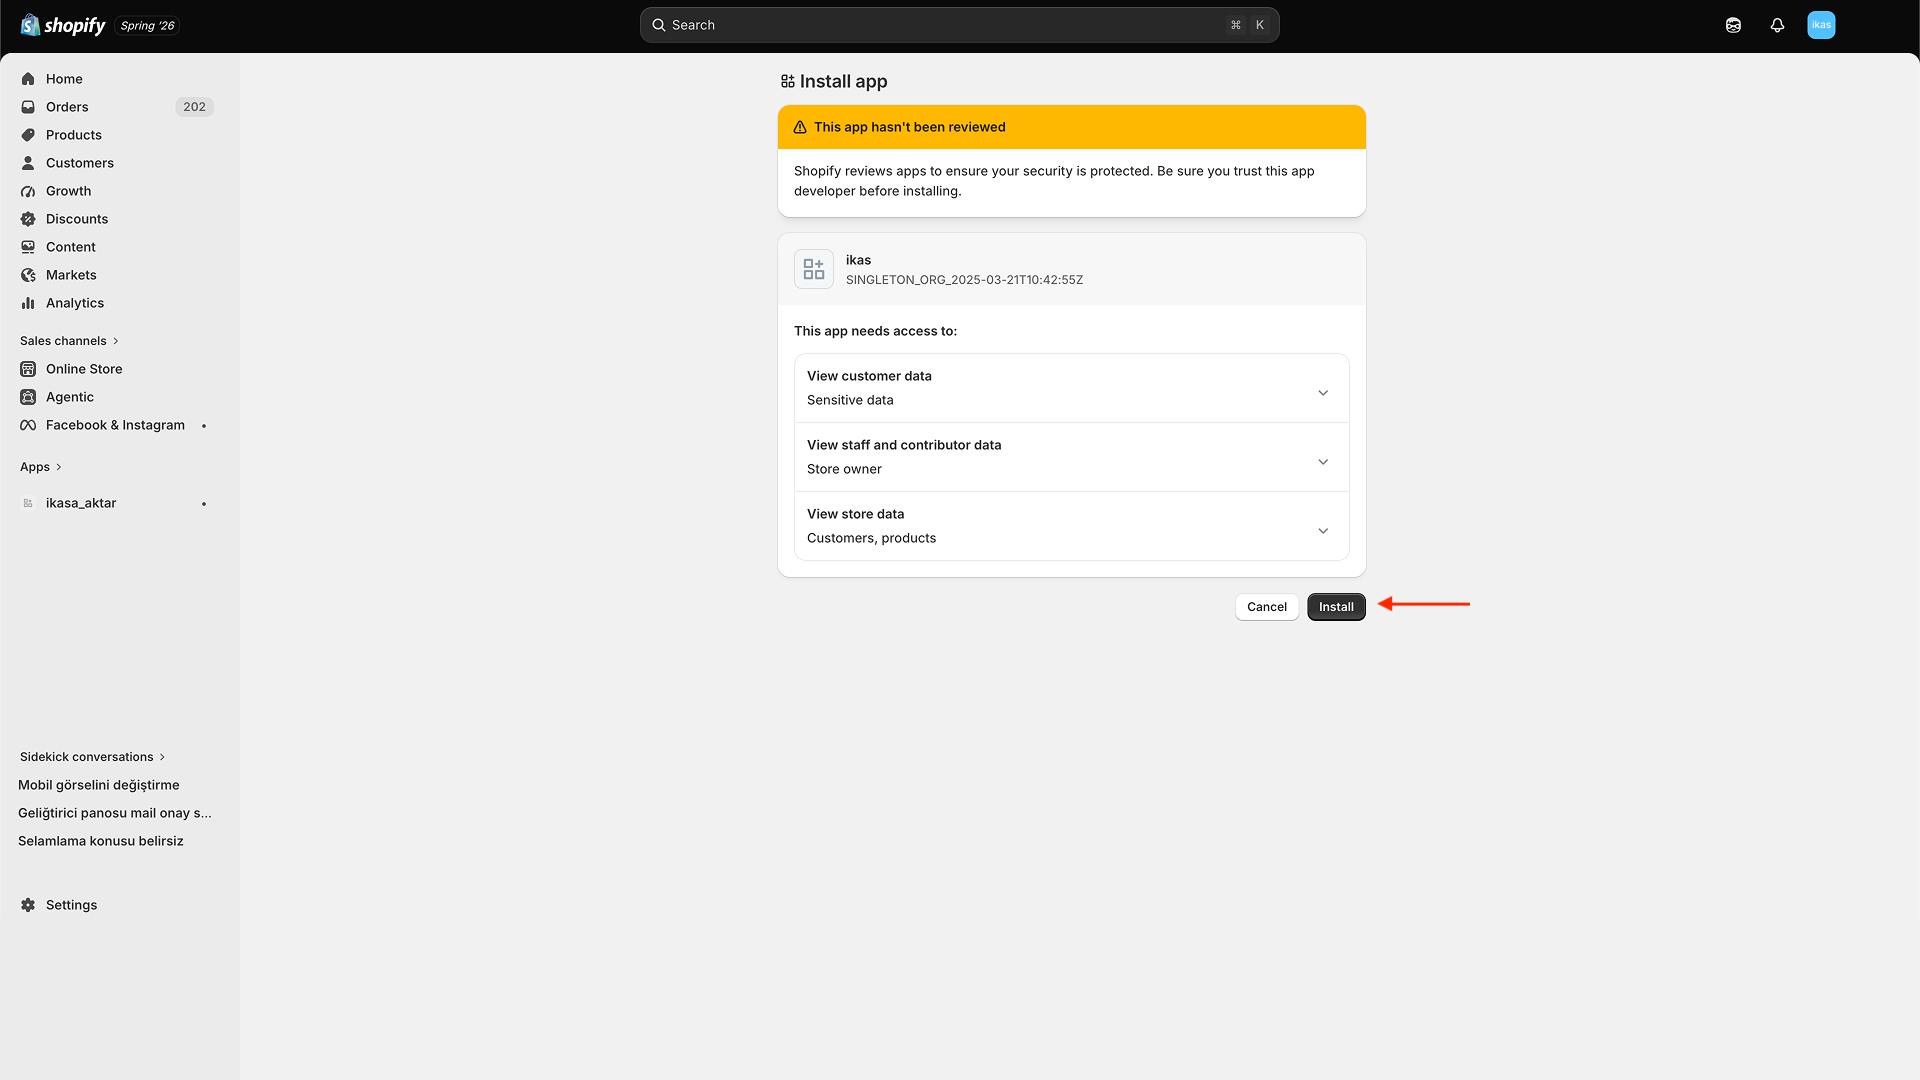The width and height of the screenshot is (1920, 1080).
Task: Click the warning triangle in yellow banner
Action: 800,127
